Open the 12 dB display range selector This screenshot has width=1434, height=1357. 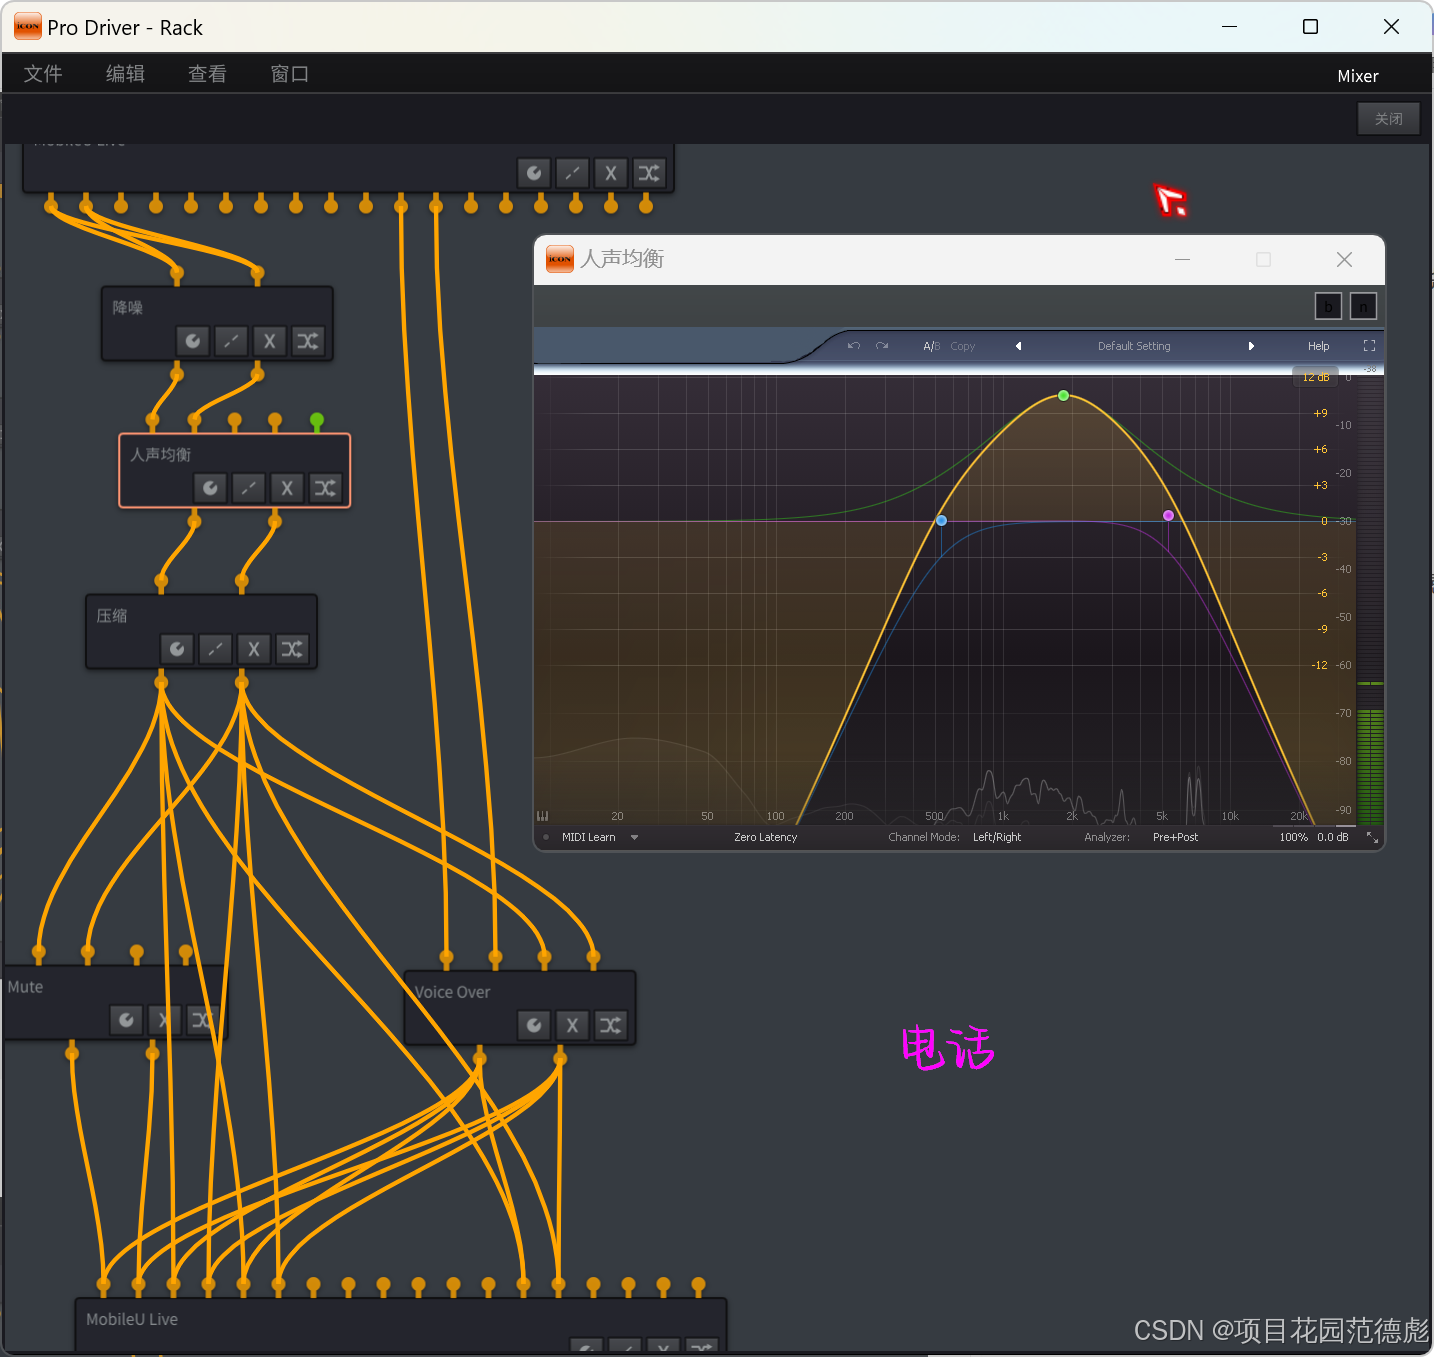(x=1316, y=377)
